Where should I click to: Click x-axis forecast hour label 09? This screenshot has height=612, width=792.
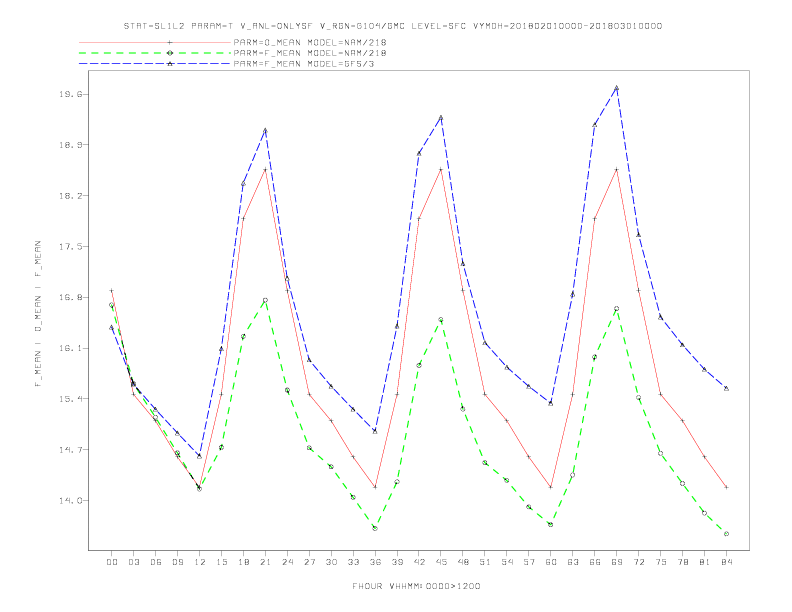(177, 562)
